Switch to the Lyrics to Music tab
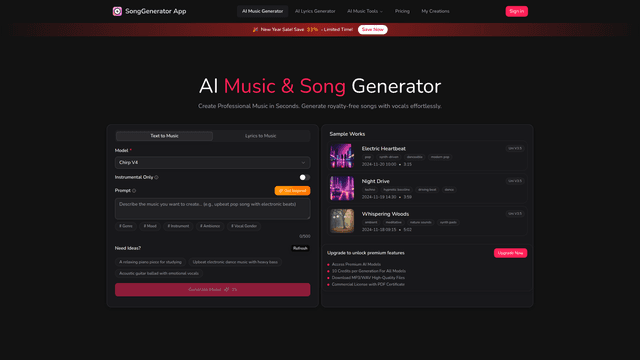The image size is (640, 360). click(261, 136)
